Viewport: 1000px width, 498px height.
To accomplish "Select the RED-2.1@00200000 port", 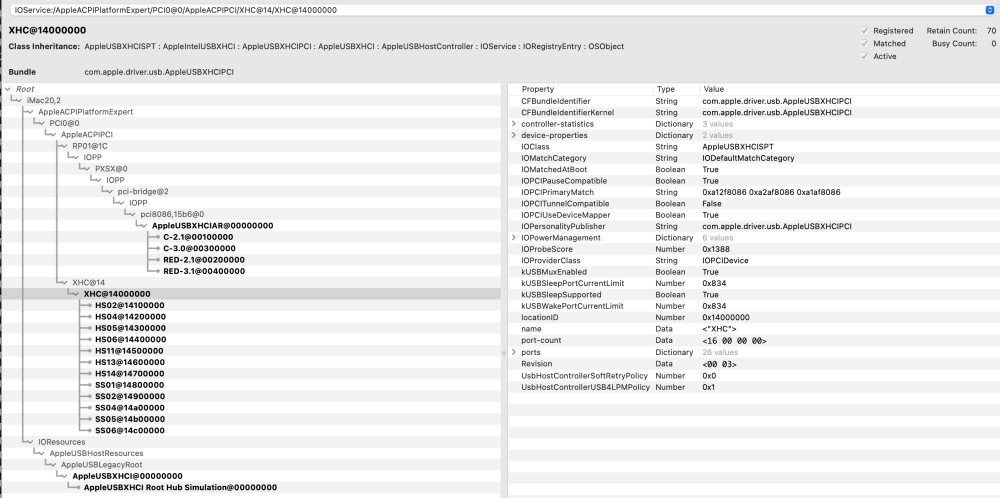I will point(204,260).
